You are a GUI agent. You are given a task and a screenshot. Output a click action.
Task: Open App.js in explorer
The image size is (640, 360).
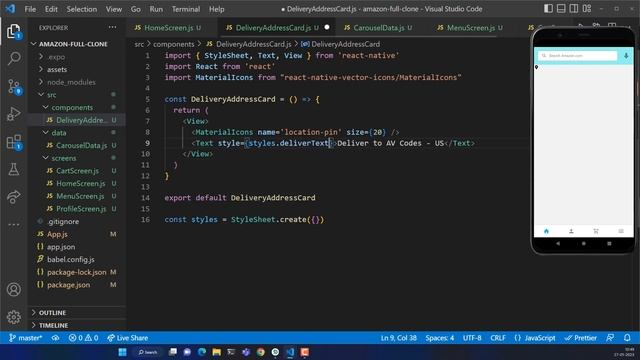(57, 234)
